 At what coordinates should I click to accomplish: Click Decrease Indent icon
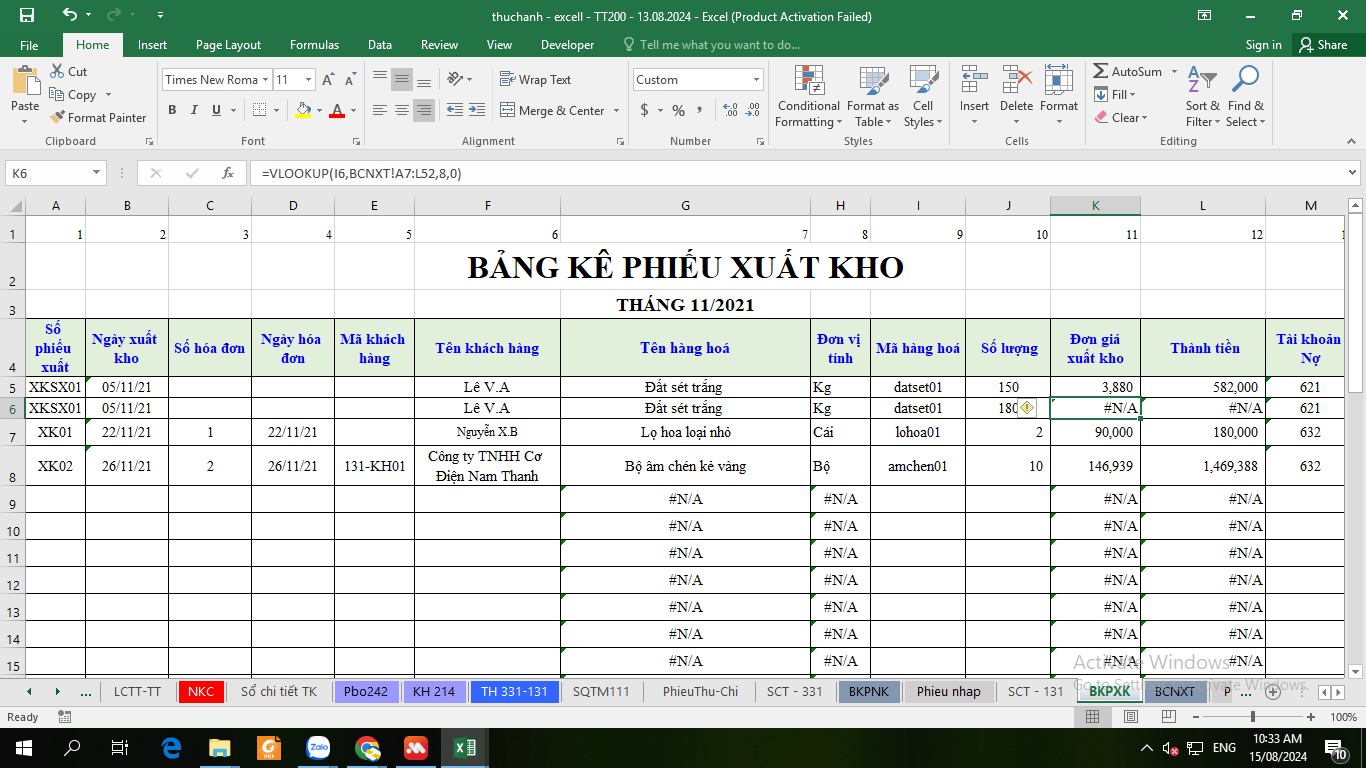[x=455, y=110]
